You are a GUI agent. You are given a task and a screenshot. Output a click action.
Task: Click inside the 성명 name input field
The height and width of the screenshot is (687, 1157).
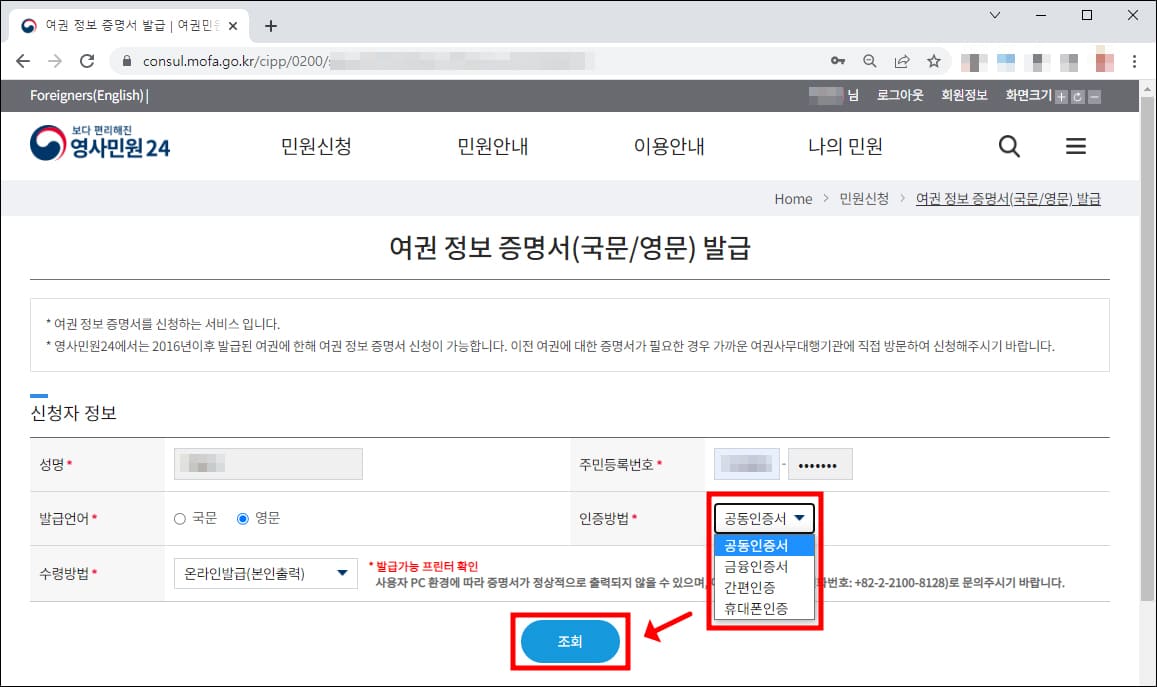tap(267, 463)
